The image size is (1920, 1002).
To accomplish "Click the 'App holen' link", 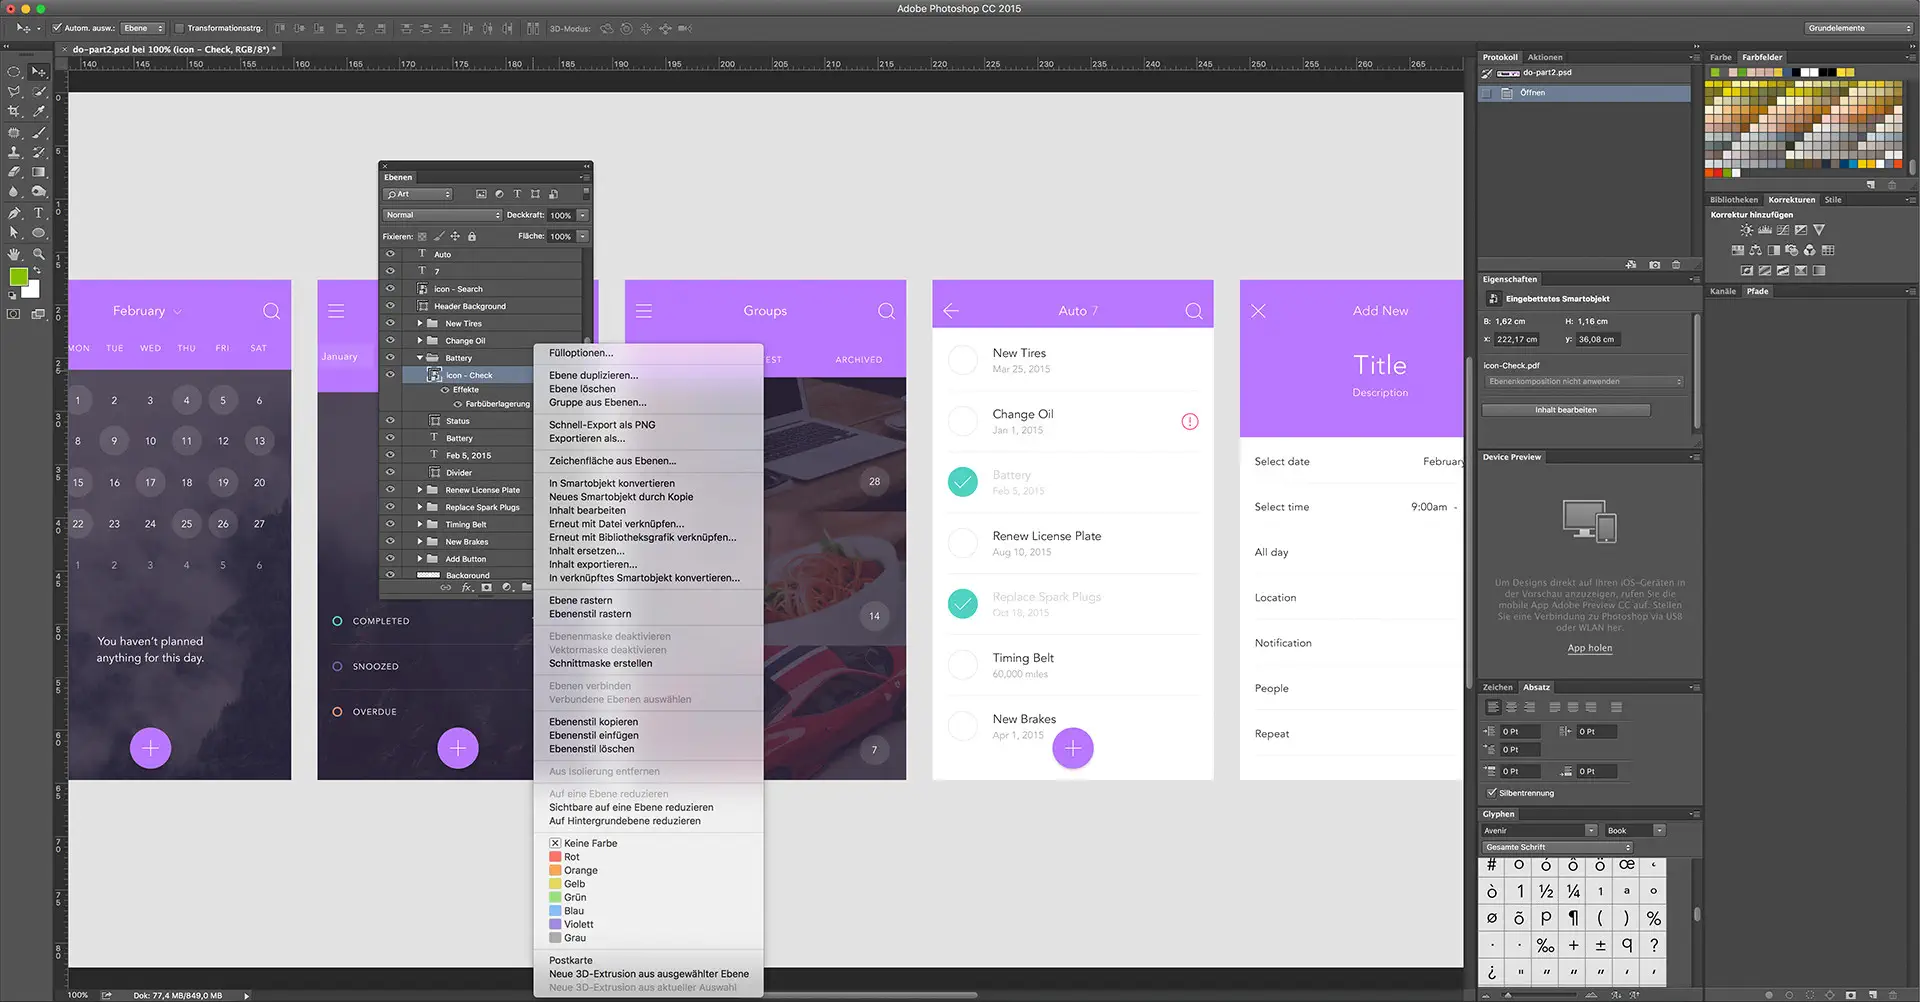I will [1589, 648].
